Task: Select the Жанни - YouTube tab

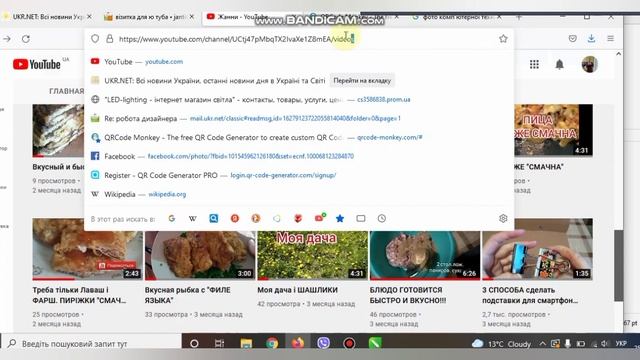Action: (x=241, y=17)
